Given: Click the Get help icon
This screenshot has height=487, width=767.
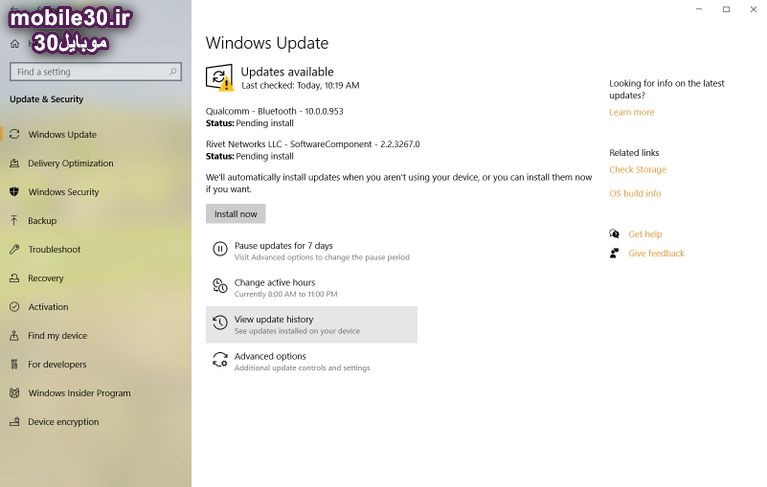Looking at the screenshot, I should point(614,234).
